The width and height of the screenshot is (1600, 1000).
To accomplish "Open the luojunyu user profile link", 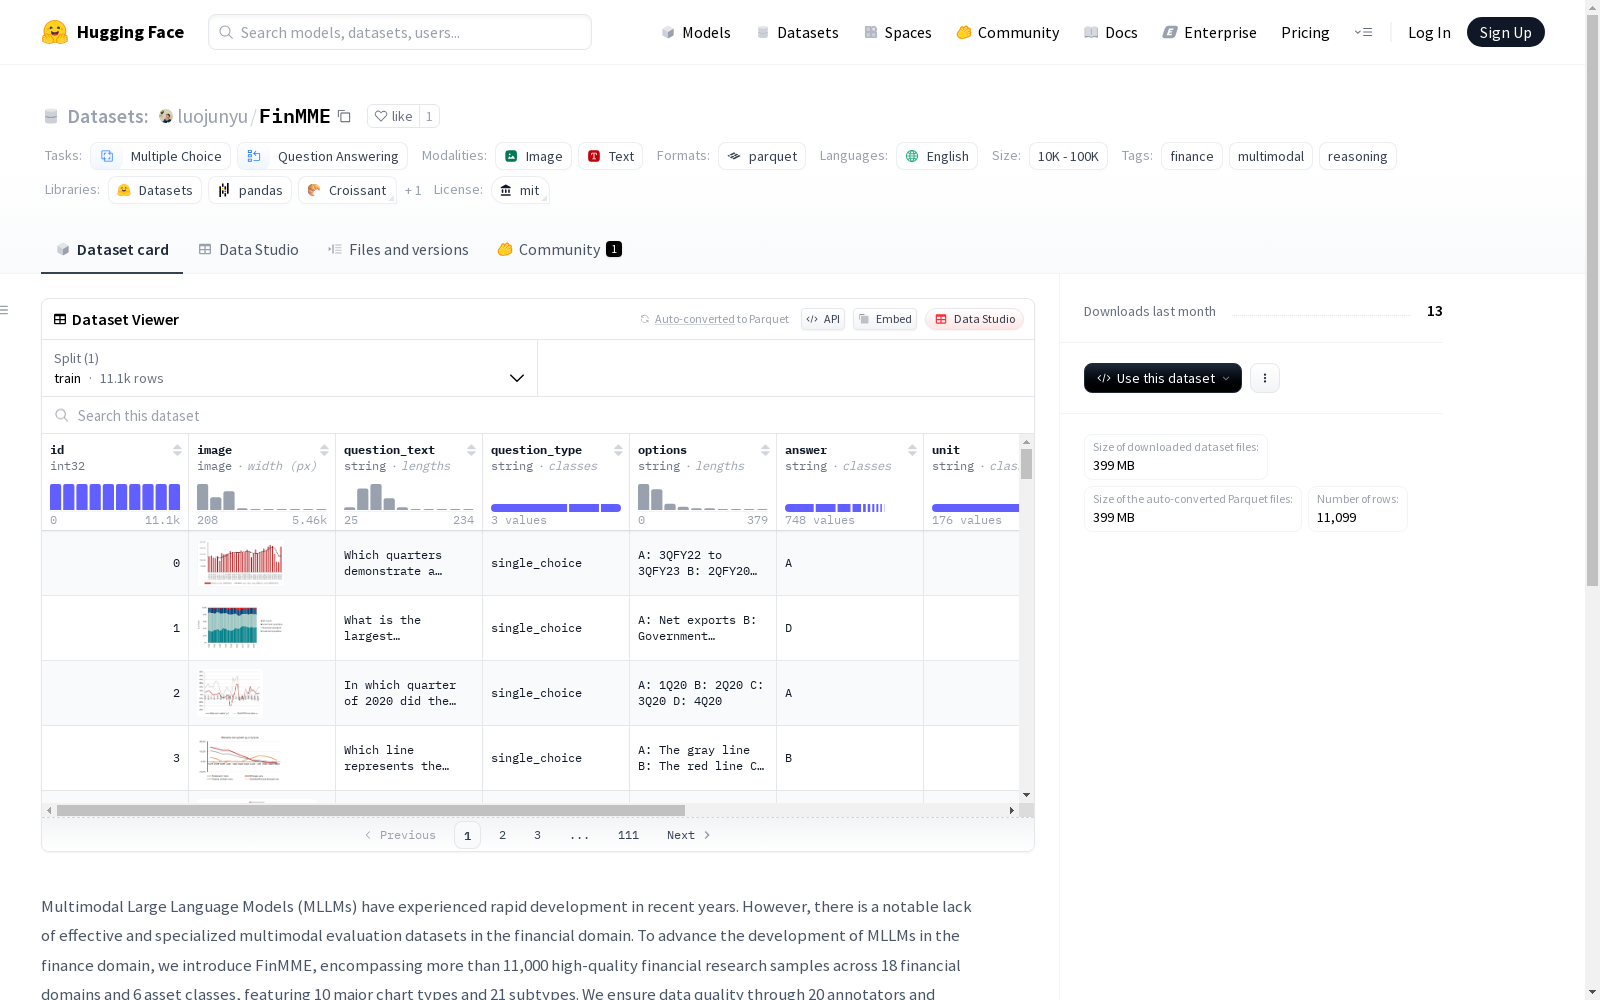I will click(213, 116).
